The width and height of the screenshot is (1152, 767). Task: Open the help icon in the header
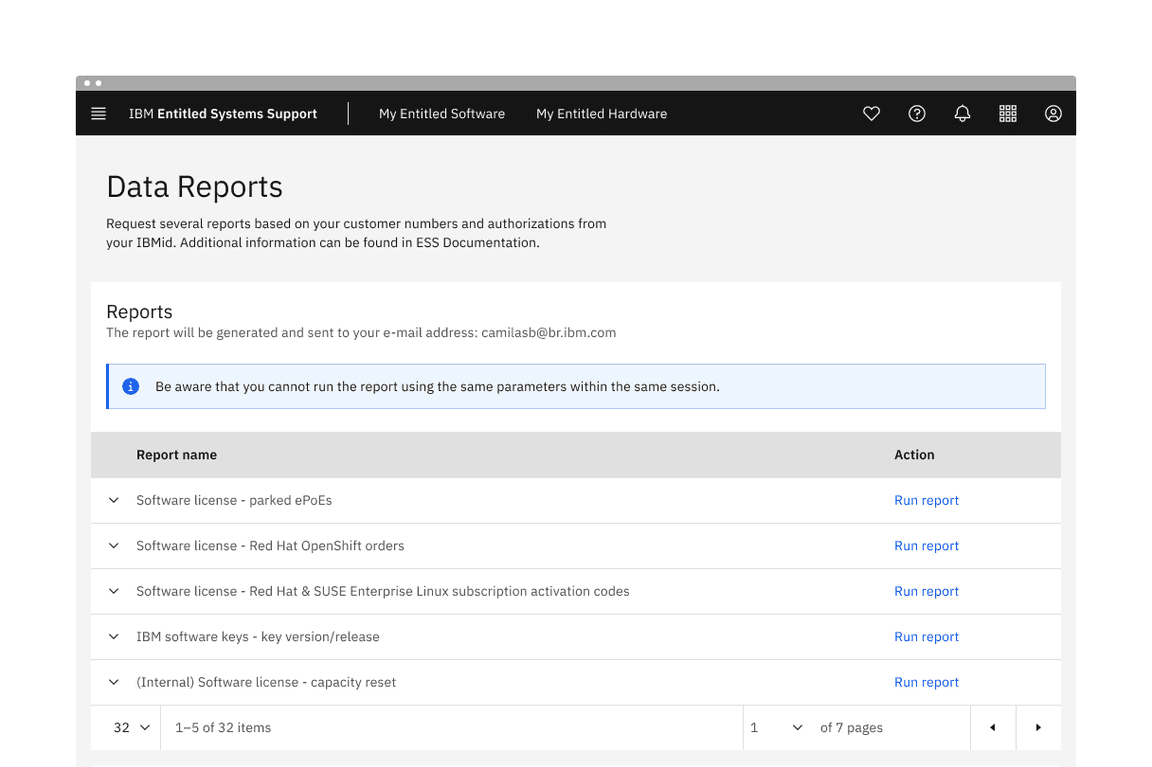coord(917,113)
